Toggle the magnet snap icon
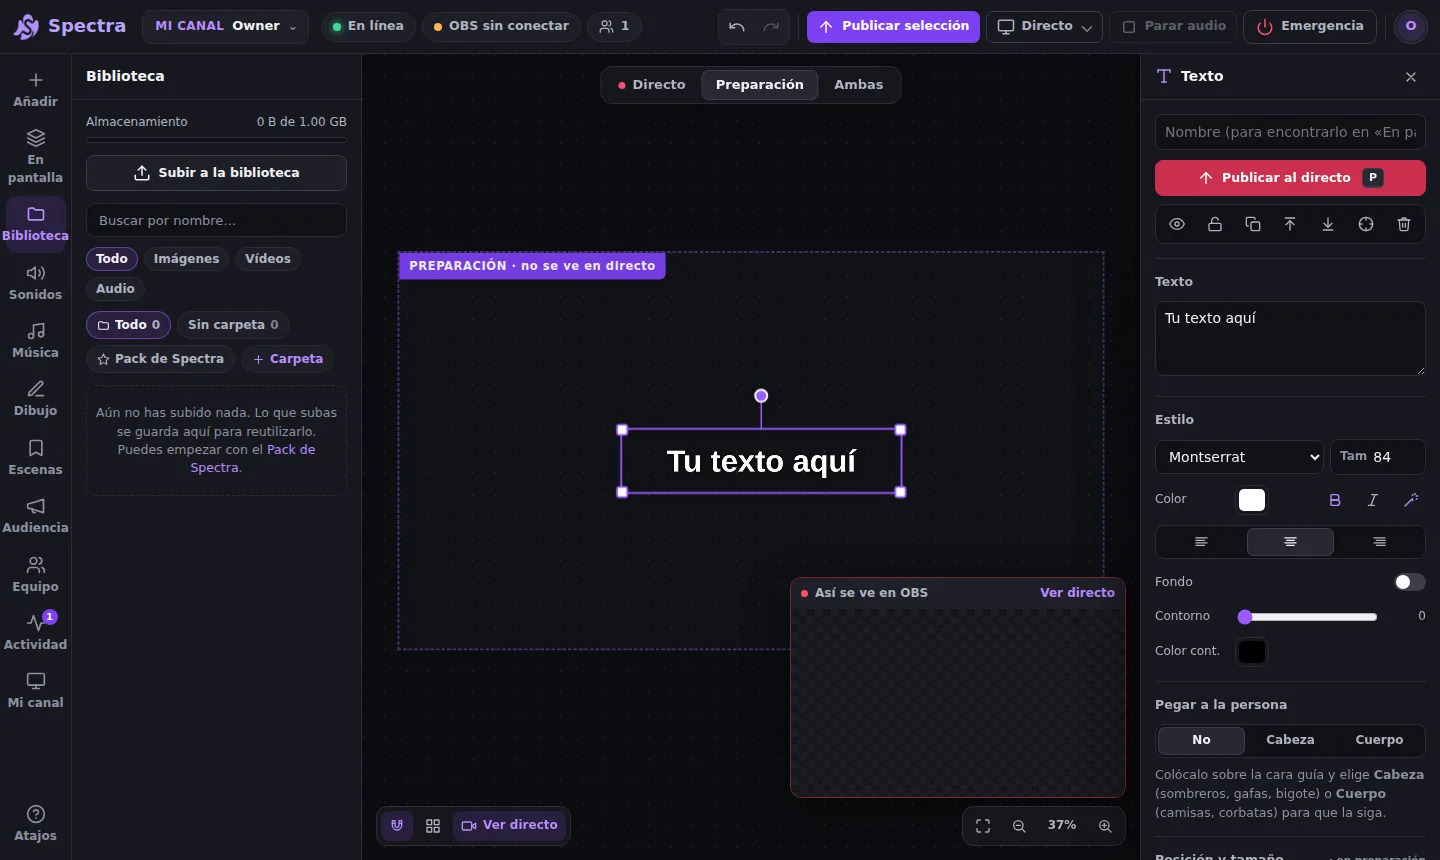The height and width of the screenshot is (860, 1440). [x=397, y=826]
